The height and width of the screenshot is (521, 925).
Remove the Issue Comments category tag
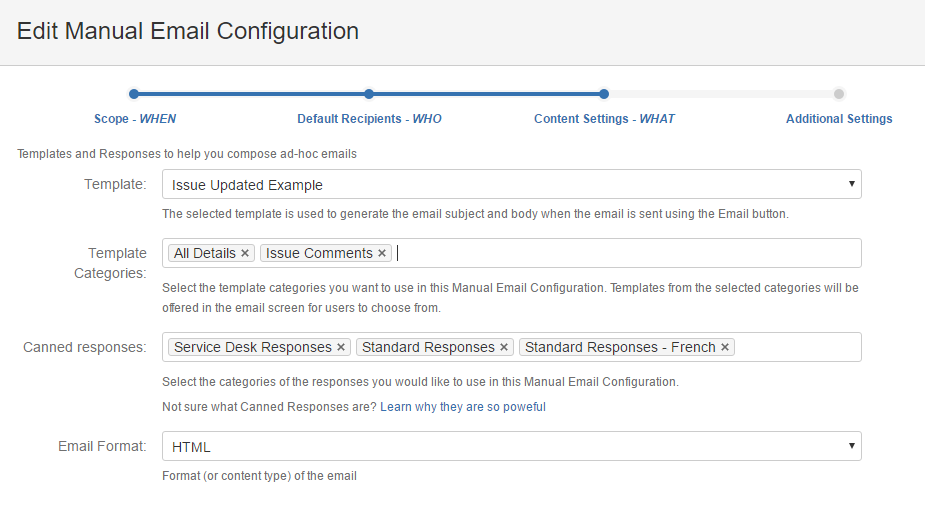tap(382, 253)
